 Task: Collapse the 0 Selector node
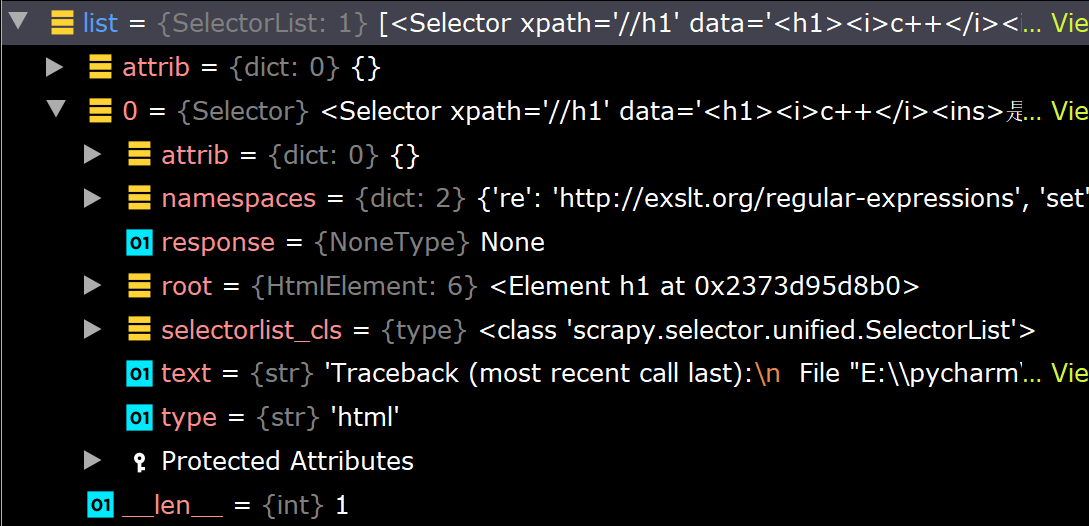pyautogui.click(x=55, y=110)
